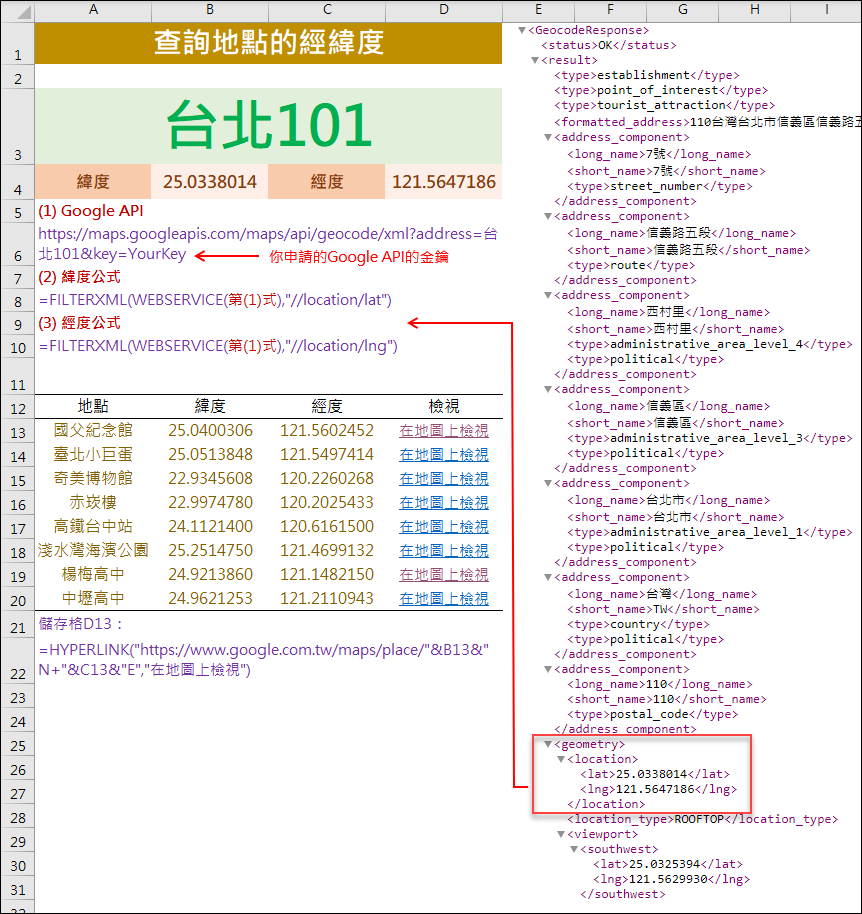The height and width of the screenshot is (914, 862).
Task: Collapse the GeocodeResponse root node
Action: pos(522,30)
